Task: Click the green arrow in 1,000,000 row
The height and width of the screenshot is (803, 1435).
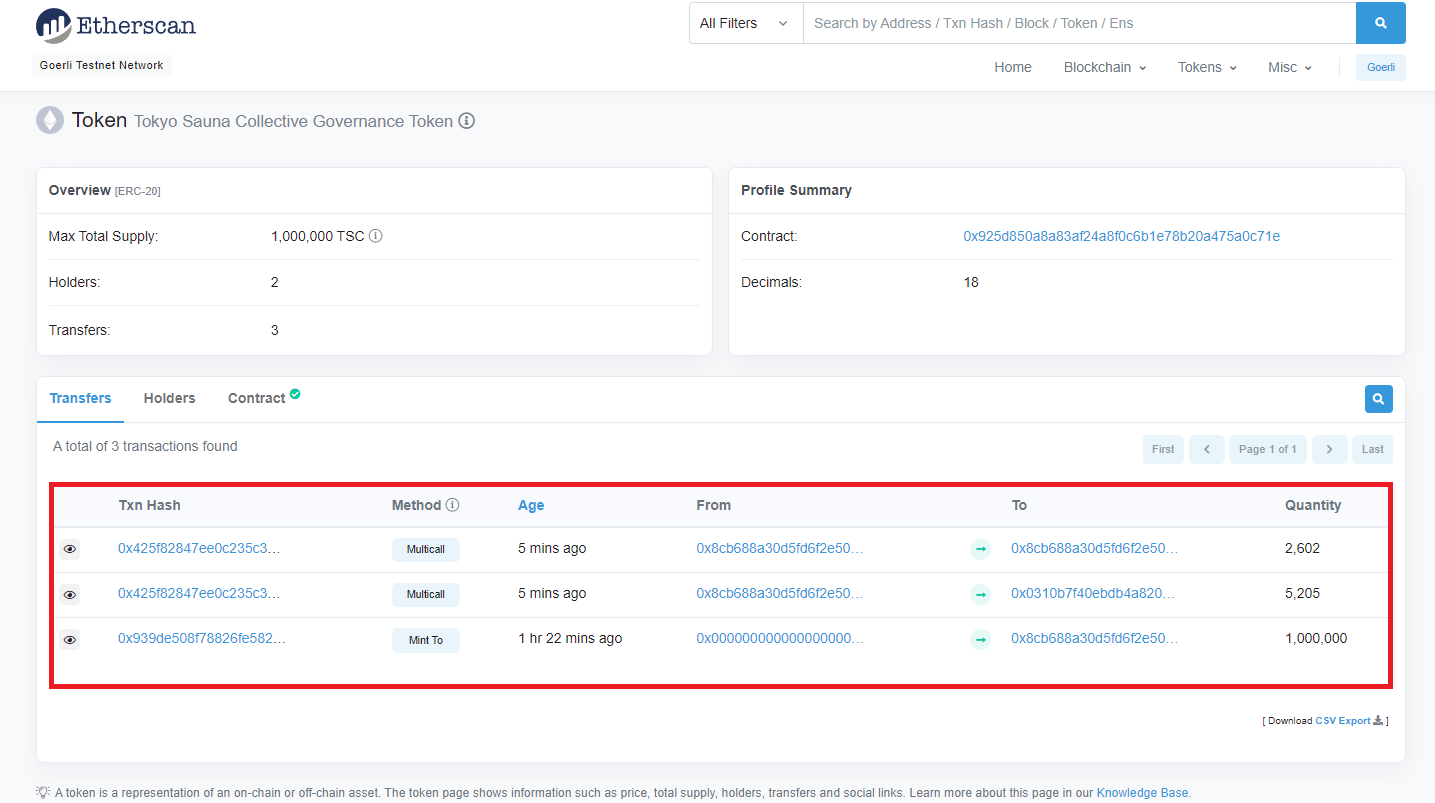Action: pos(980,639)
